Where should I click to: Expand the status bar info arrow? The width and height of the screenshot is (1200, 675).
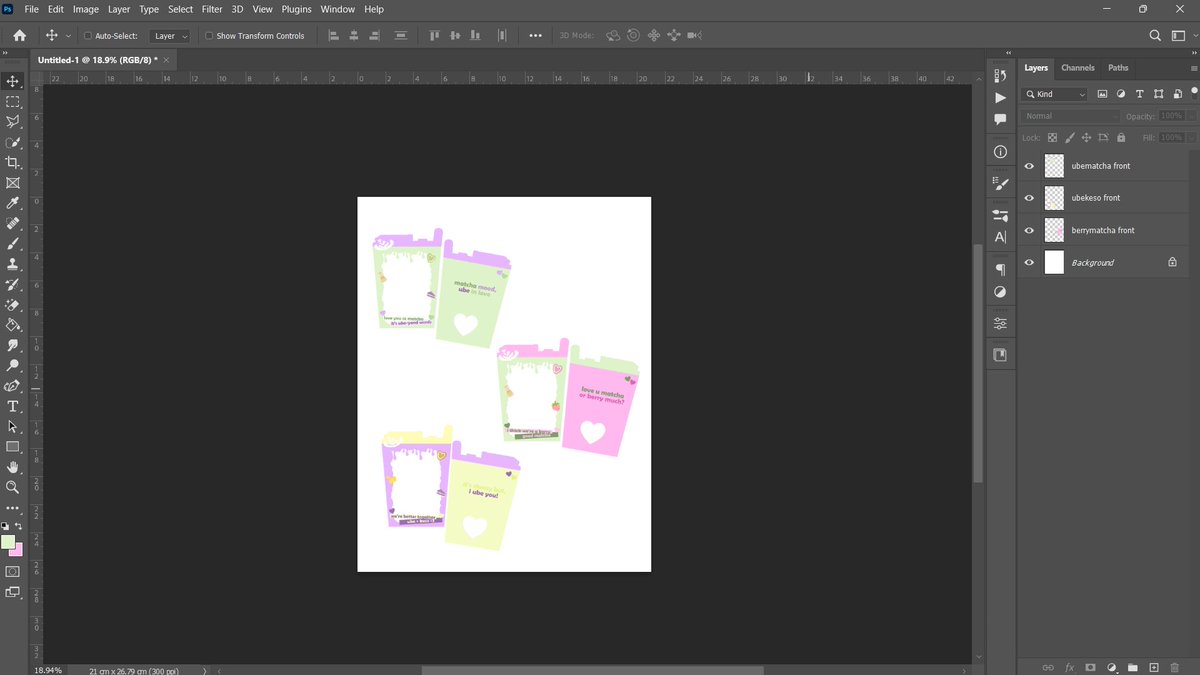point(205,671)
